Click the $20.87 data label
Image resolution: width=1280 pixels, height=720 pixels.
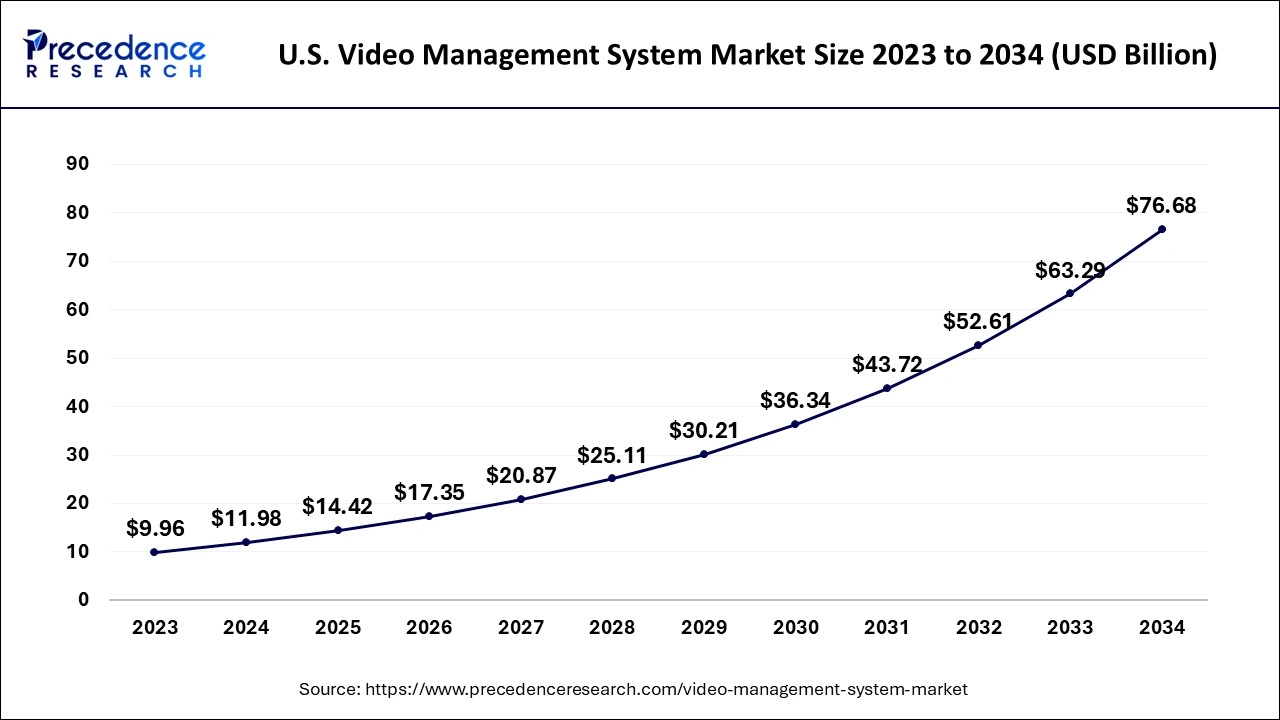[521, 476]
